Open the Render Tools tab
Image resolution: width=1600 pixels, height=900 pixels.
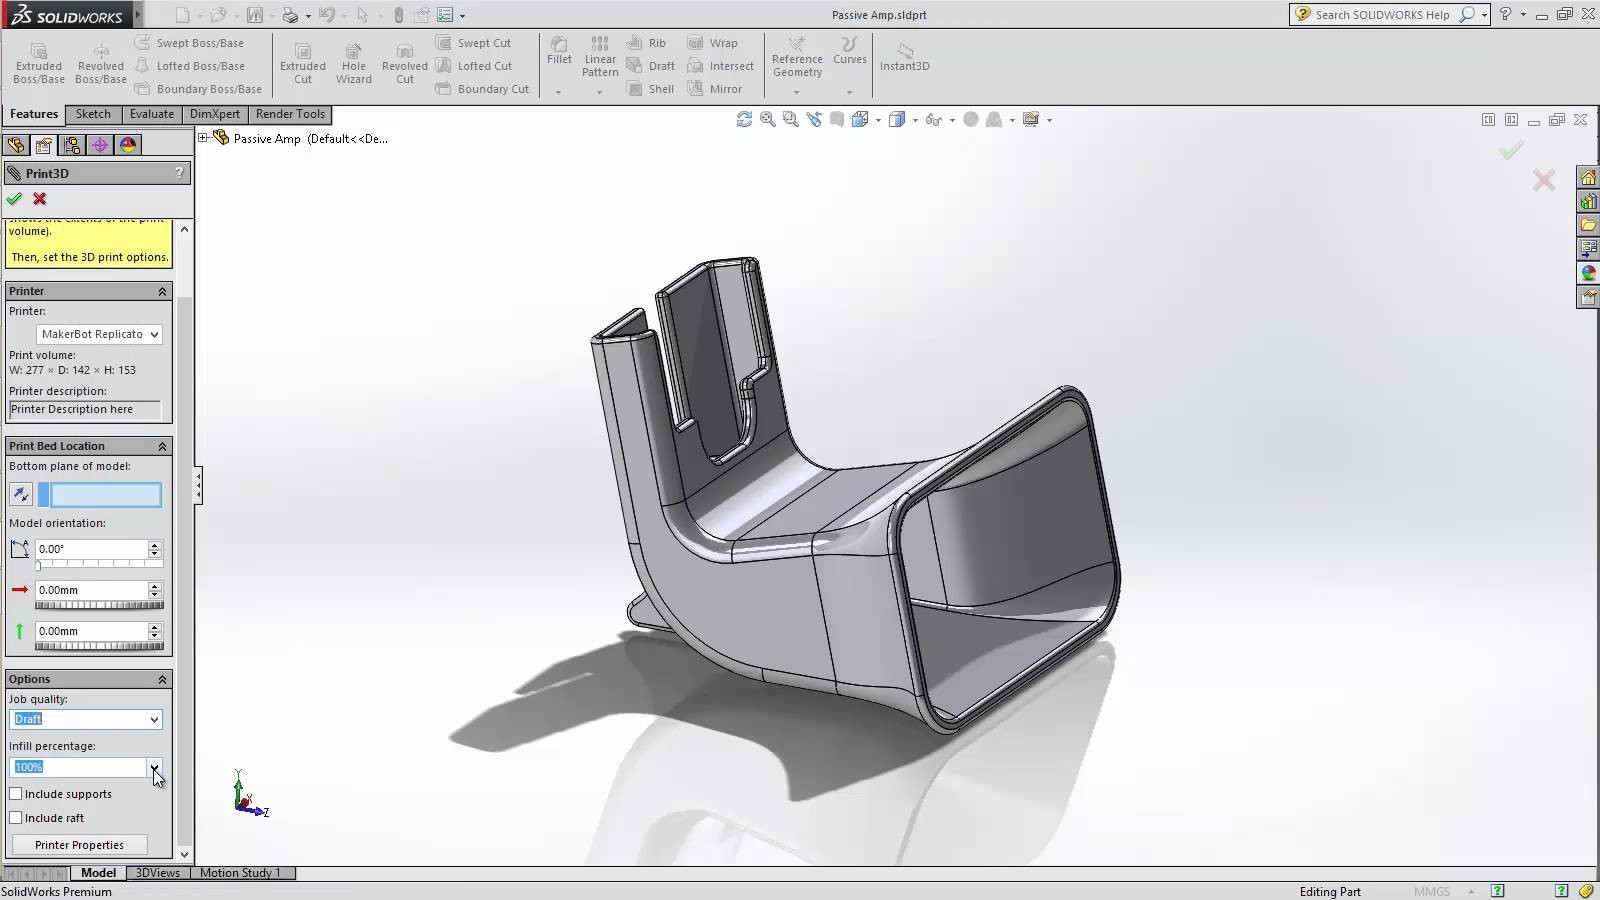(290, 114)
